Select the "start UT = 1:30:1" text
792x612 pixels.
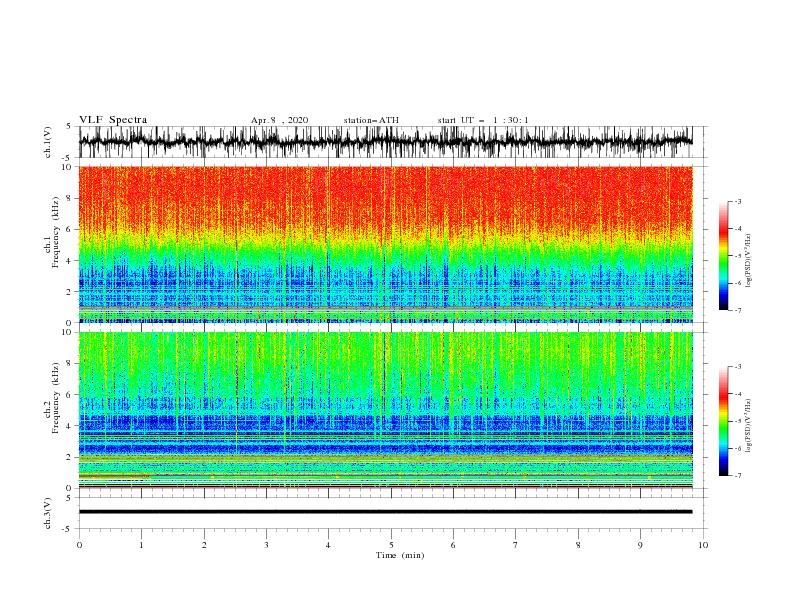coord(483,120)
